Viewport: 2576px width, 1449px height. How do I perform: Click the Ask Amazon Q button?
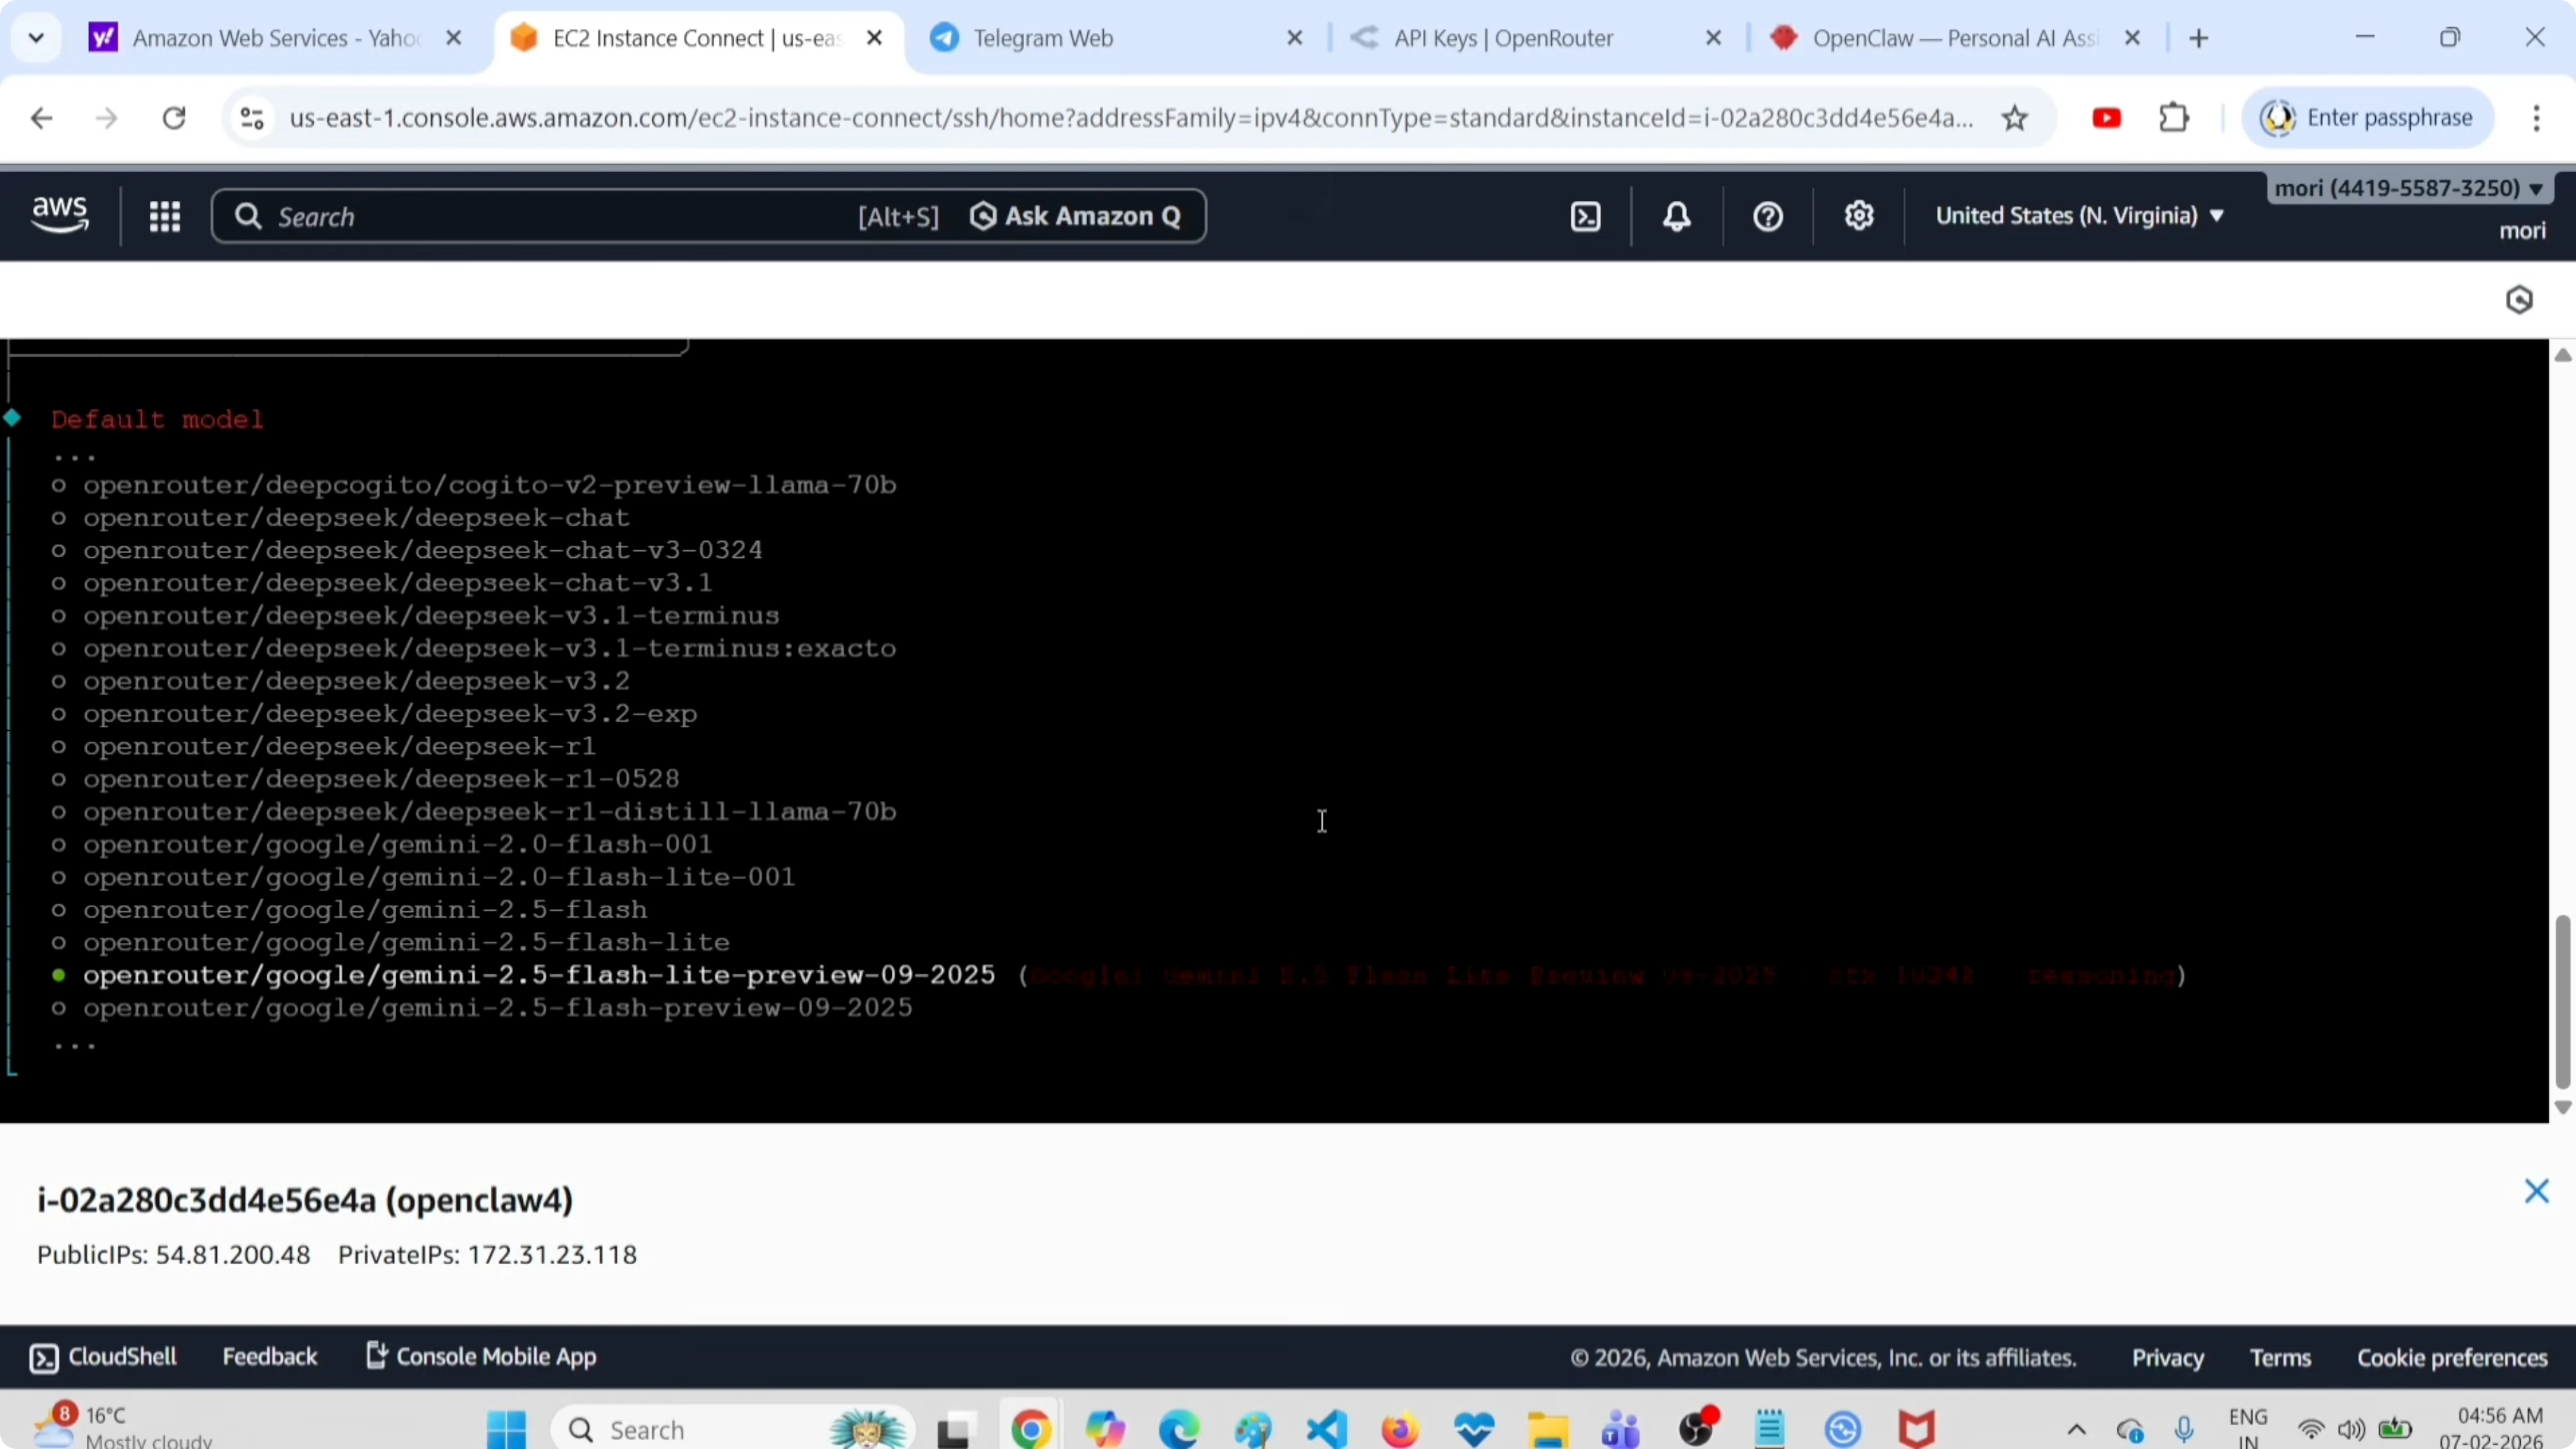1076,216
